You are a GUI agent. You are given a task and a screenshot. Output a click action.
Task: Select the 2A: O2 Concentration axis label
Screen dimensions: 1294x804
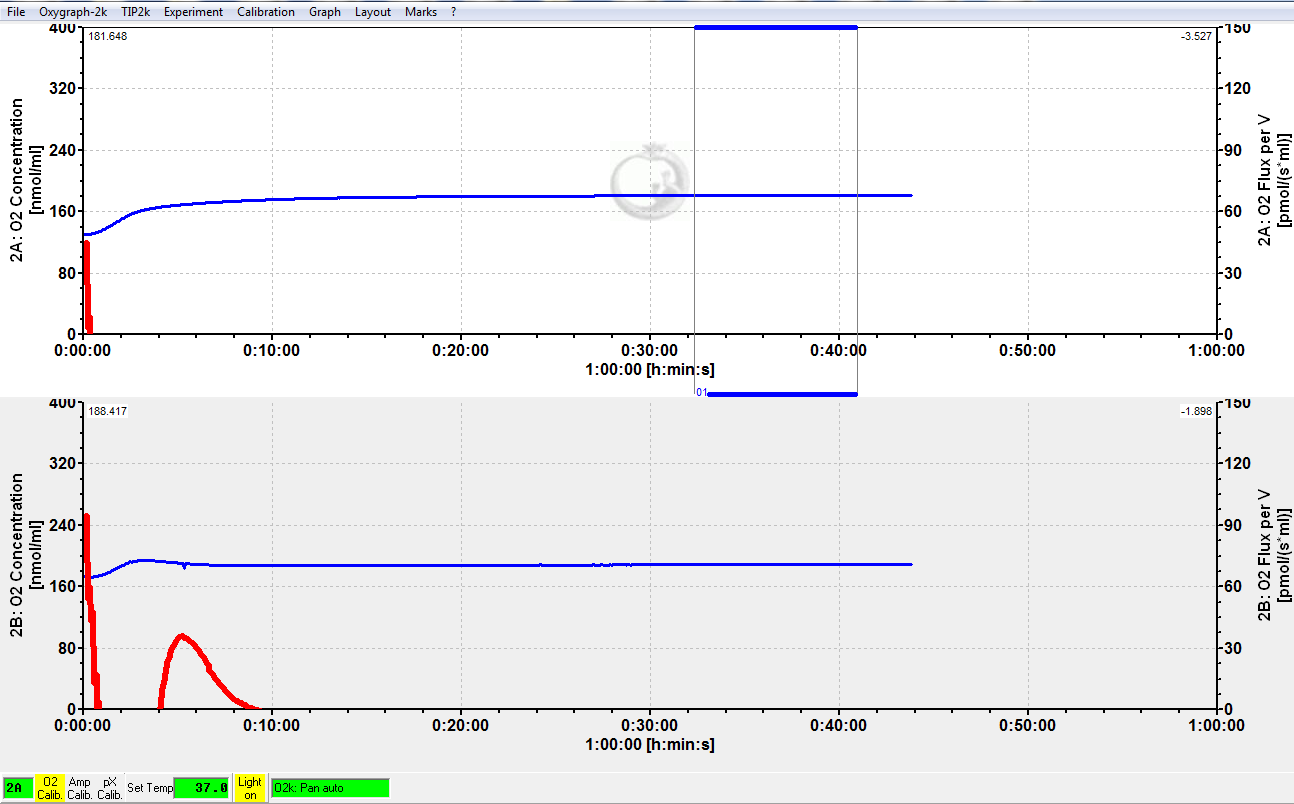(27, 180)
